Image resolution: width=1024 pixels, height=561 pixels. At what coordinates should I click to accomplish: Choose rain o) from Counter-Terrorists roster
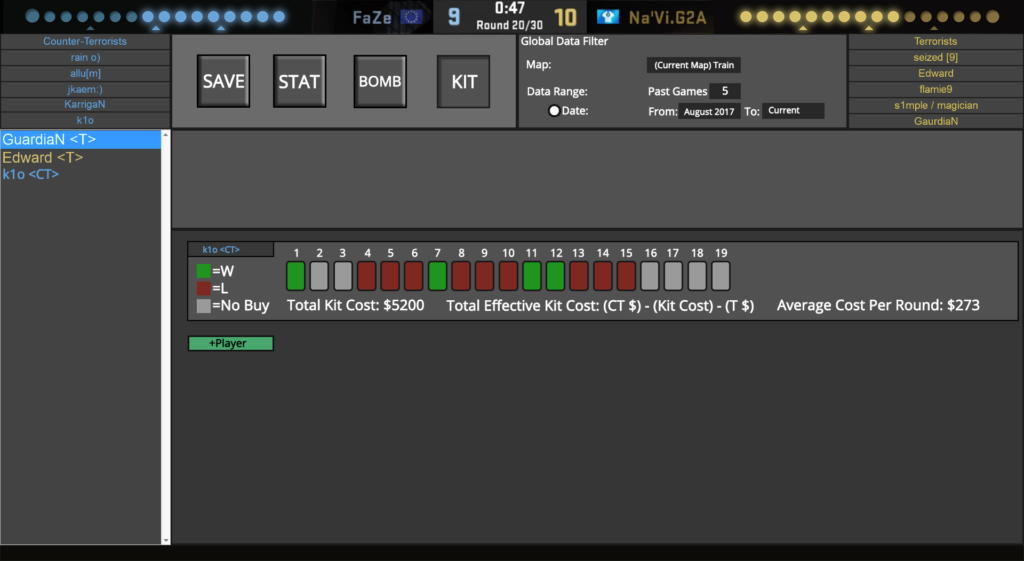[x=85, y=57]
